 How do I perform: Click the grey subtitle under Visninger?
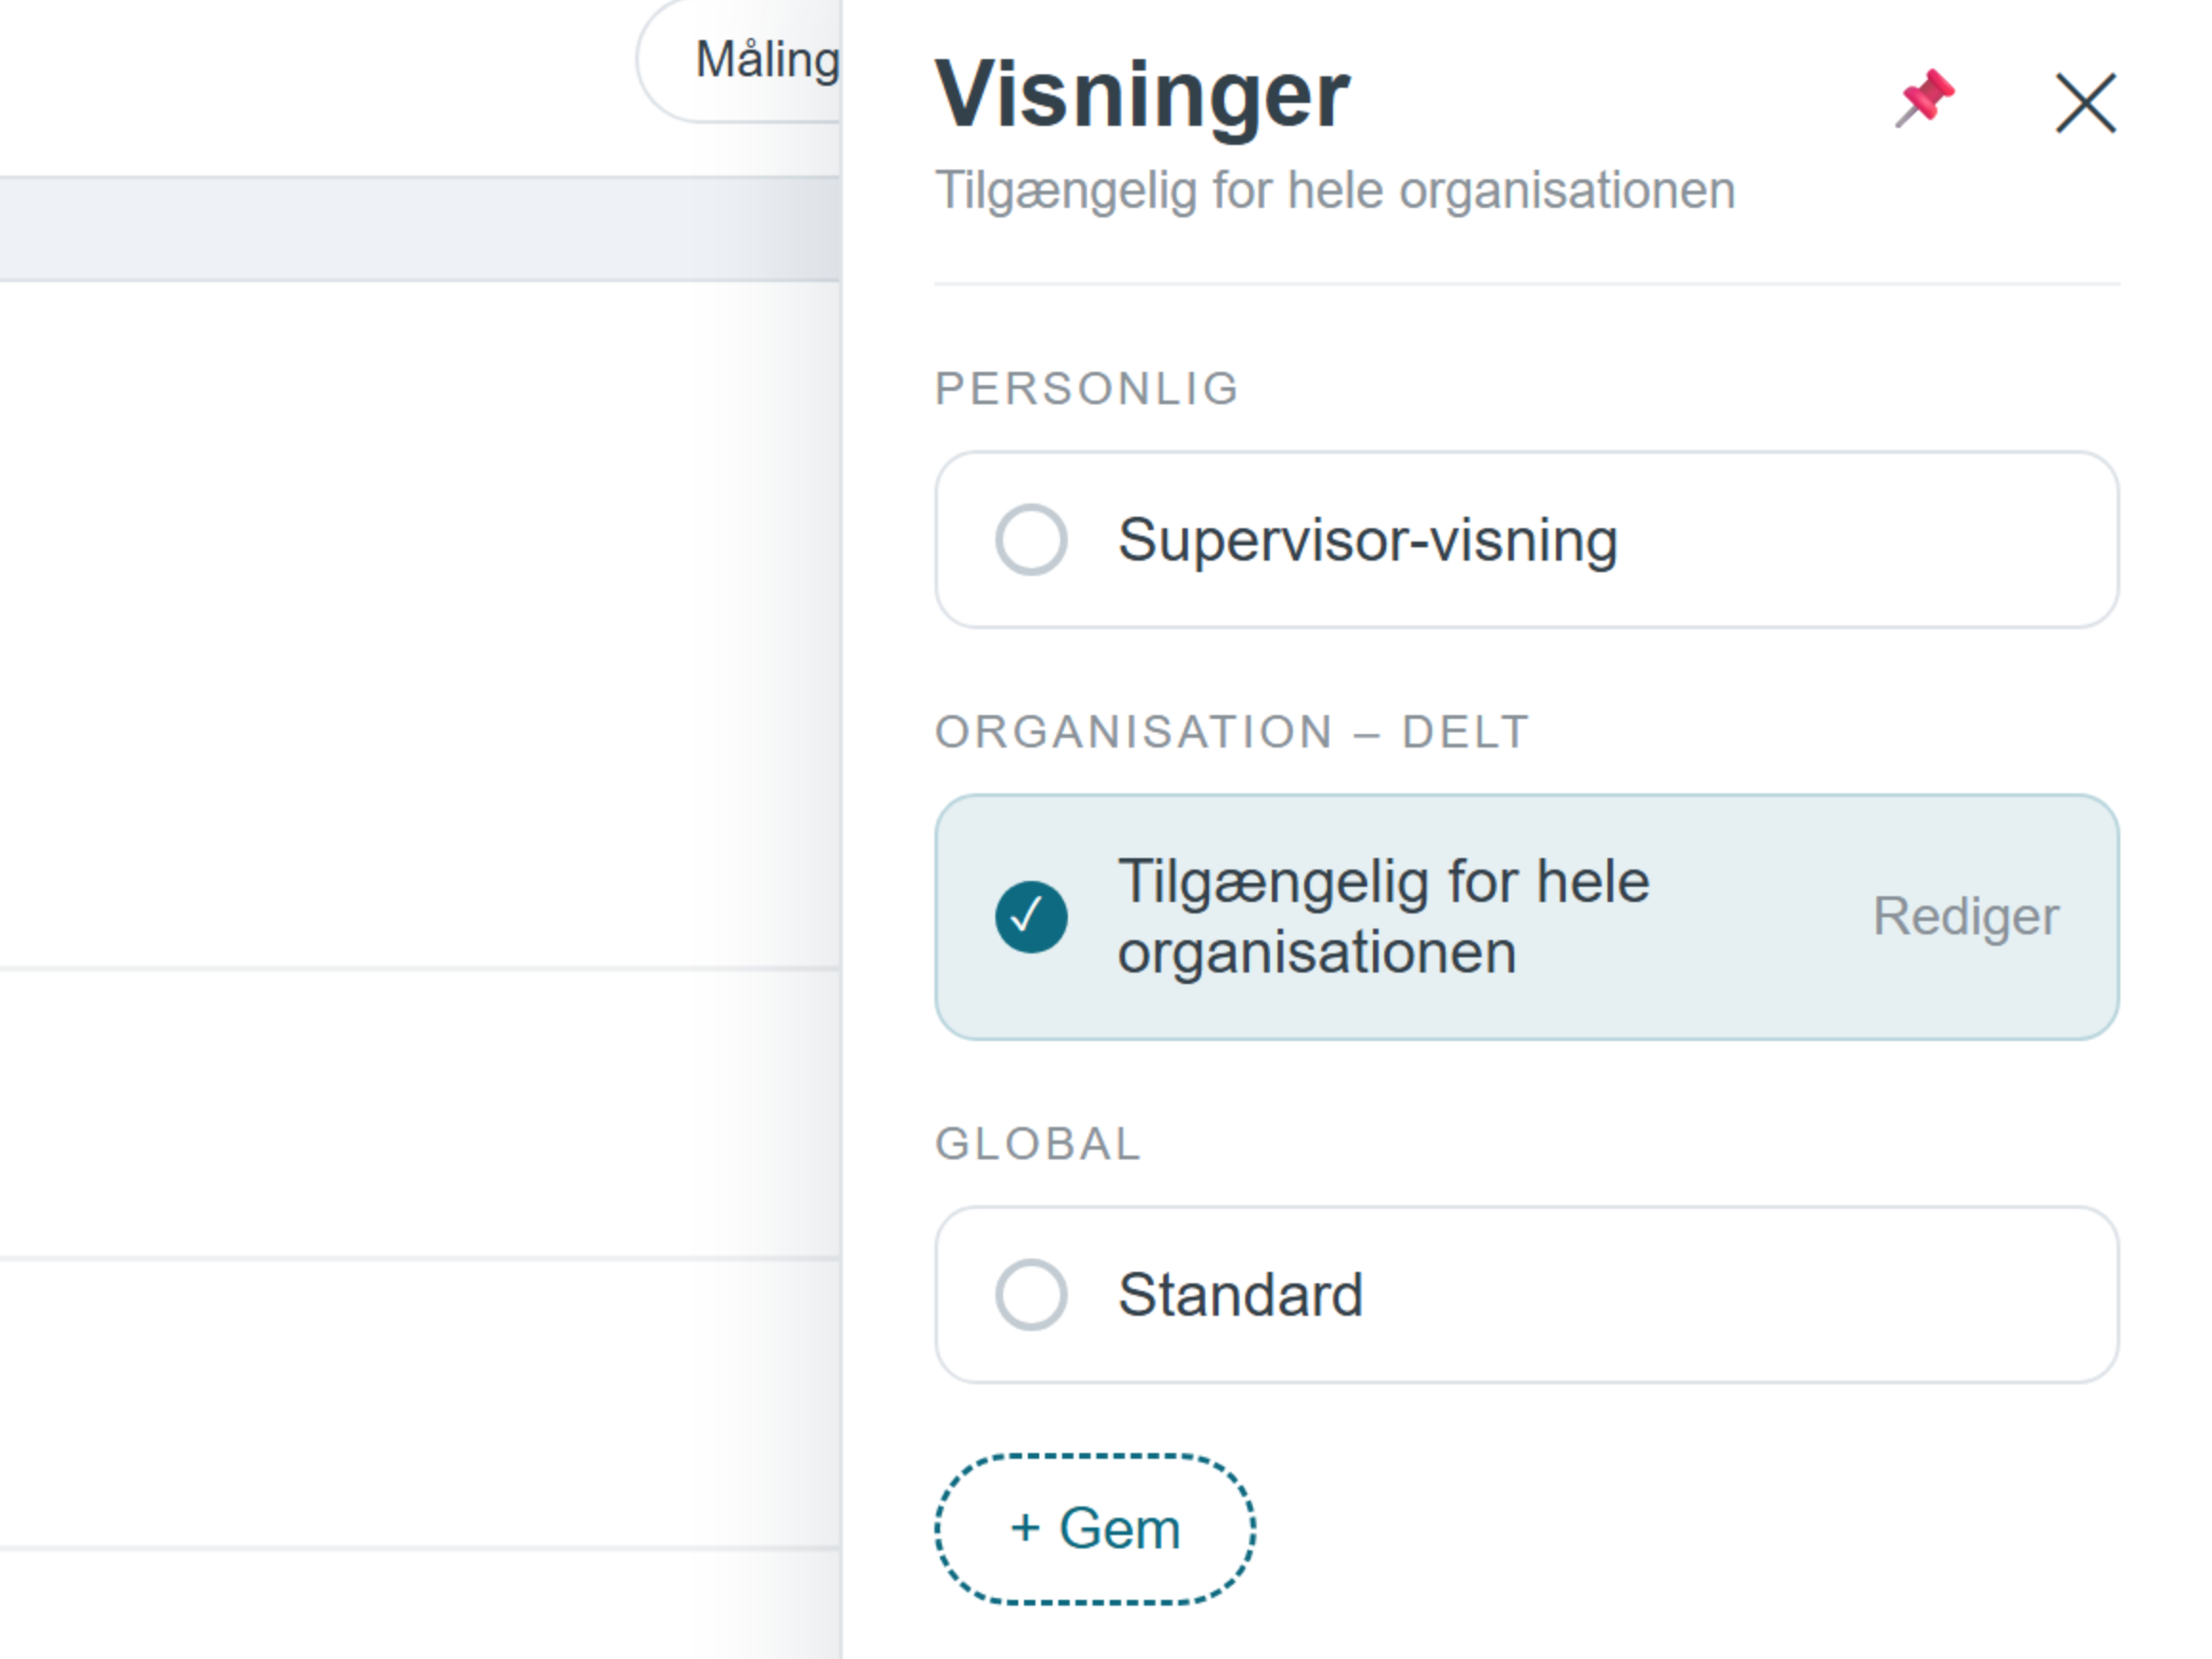1335,190
